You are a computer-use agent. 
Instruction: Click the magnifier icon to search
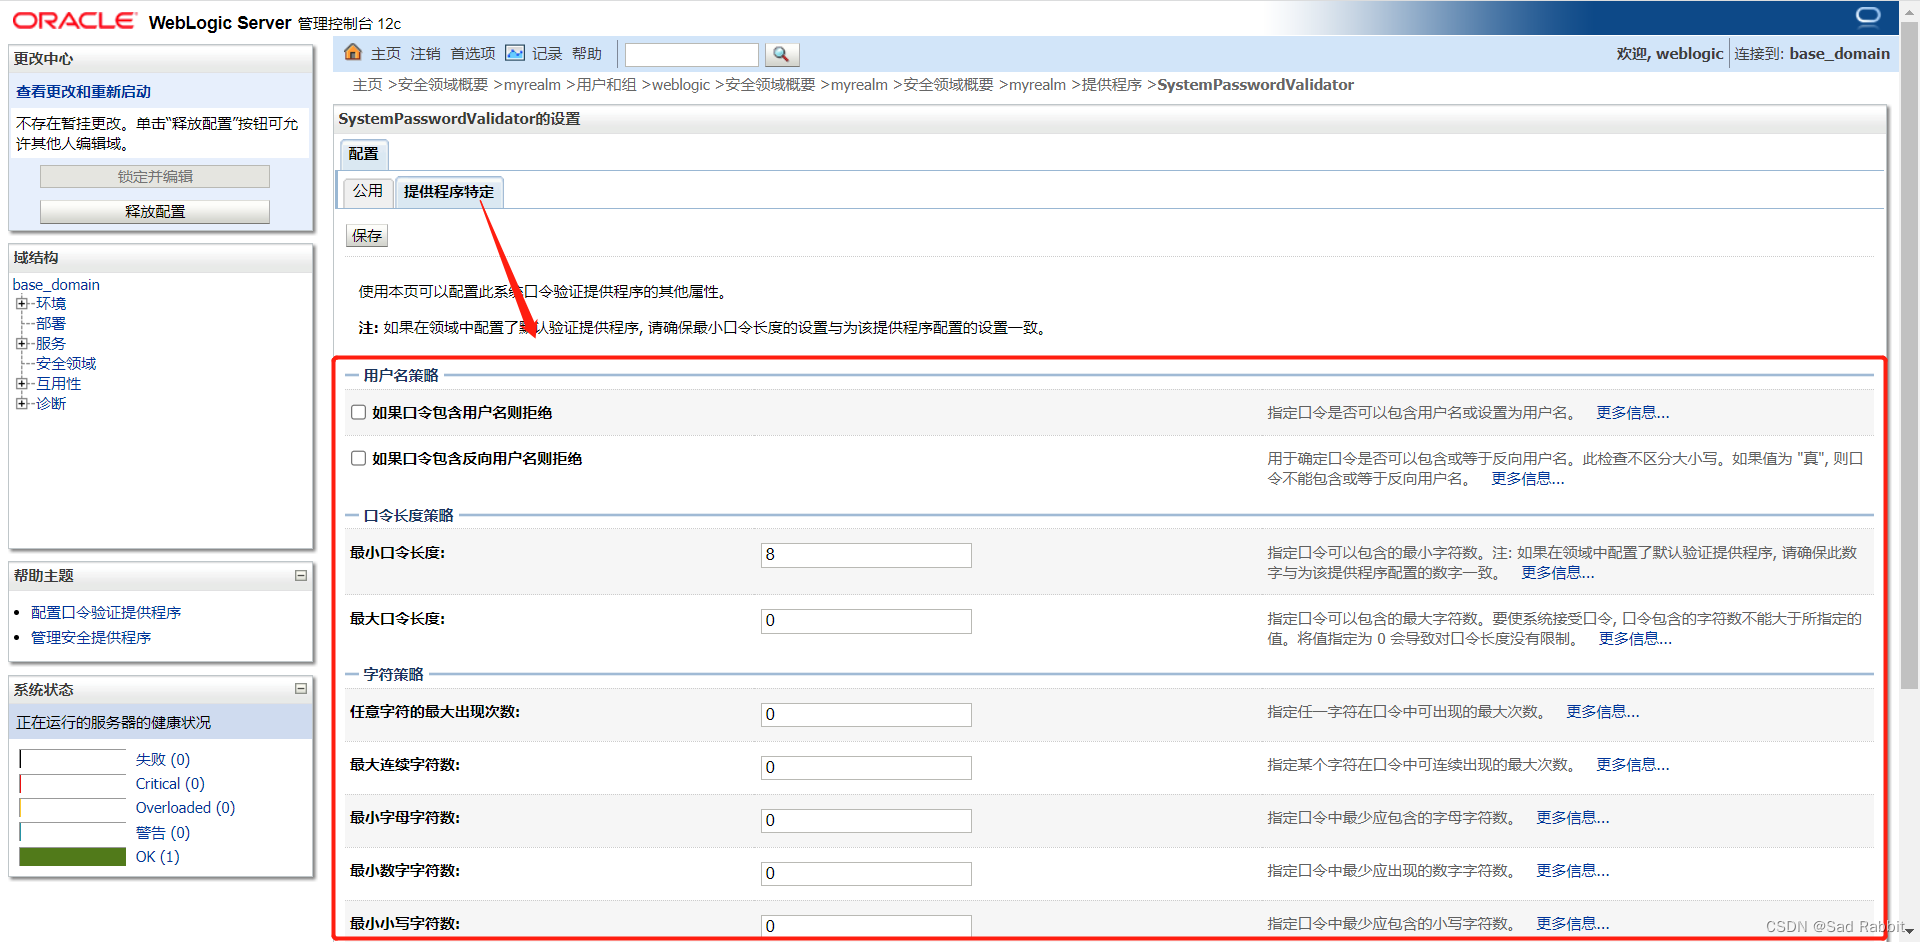[x=782, y=54]
